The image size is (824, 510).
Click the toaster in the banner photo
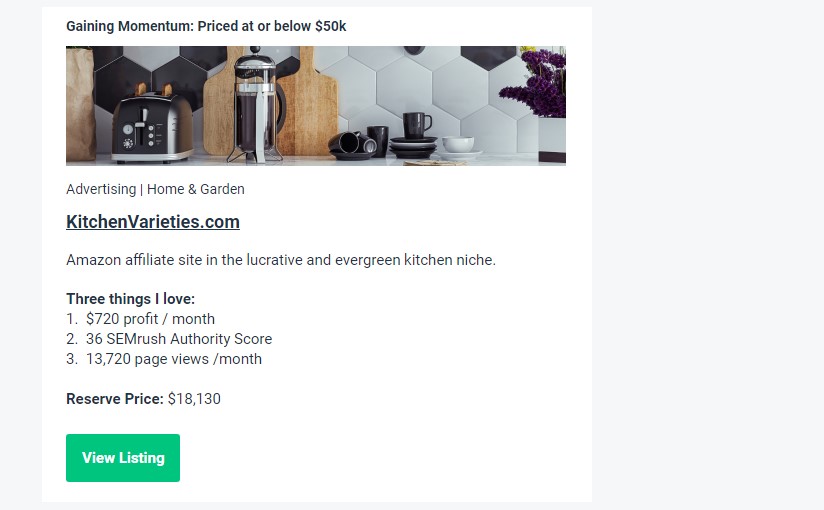152,124
